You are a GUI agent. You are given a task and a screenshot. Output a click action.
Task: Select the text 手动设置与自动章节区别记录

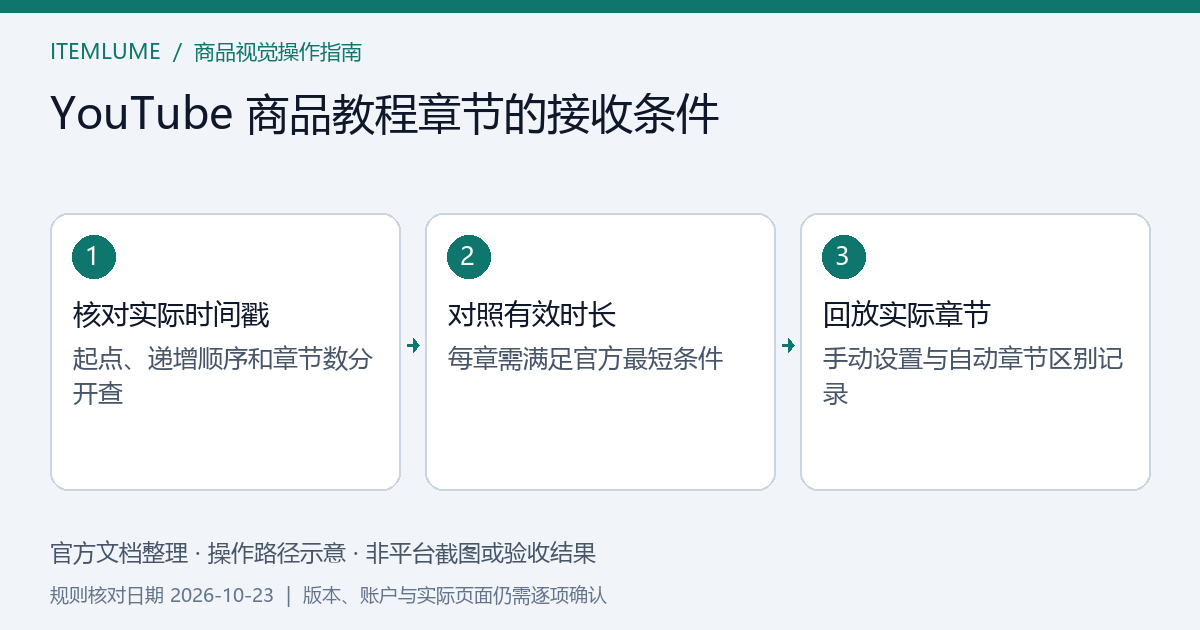click(x=973, y=376)
